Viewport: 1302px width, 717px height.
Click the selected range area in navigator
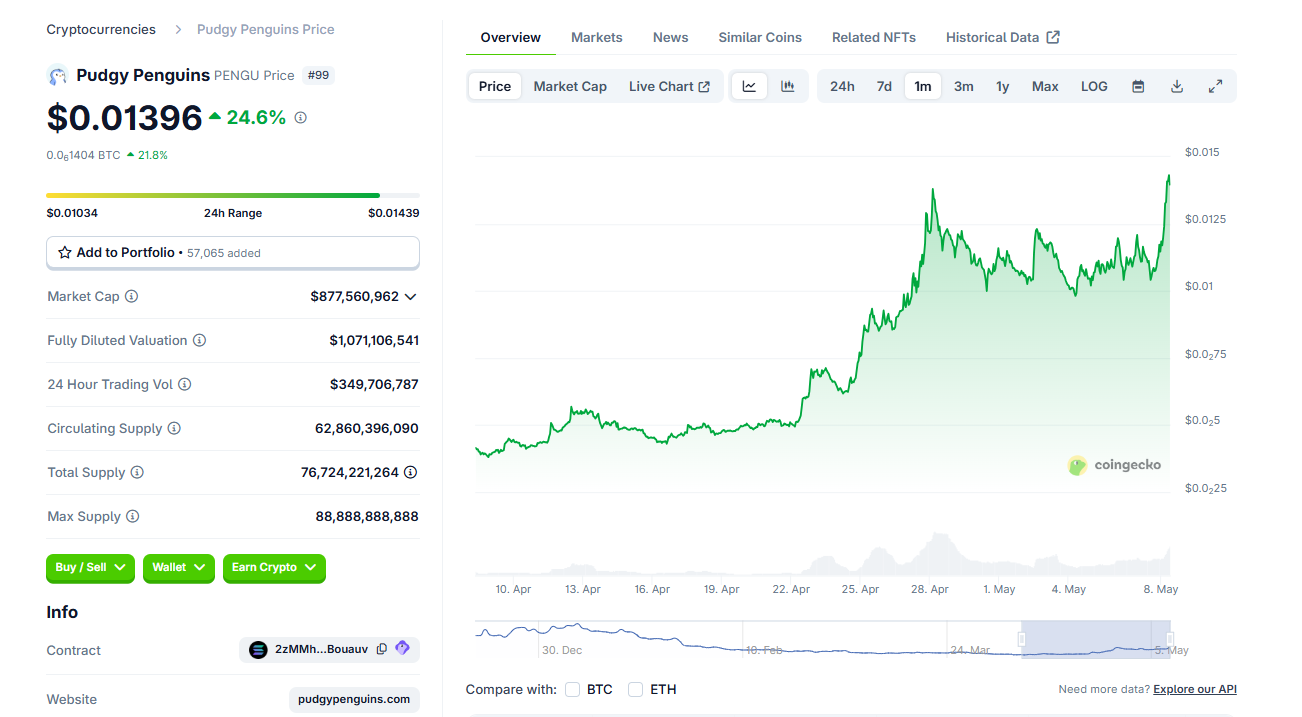1096,639
